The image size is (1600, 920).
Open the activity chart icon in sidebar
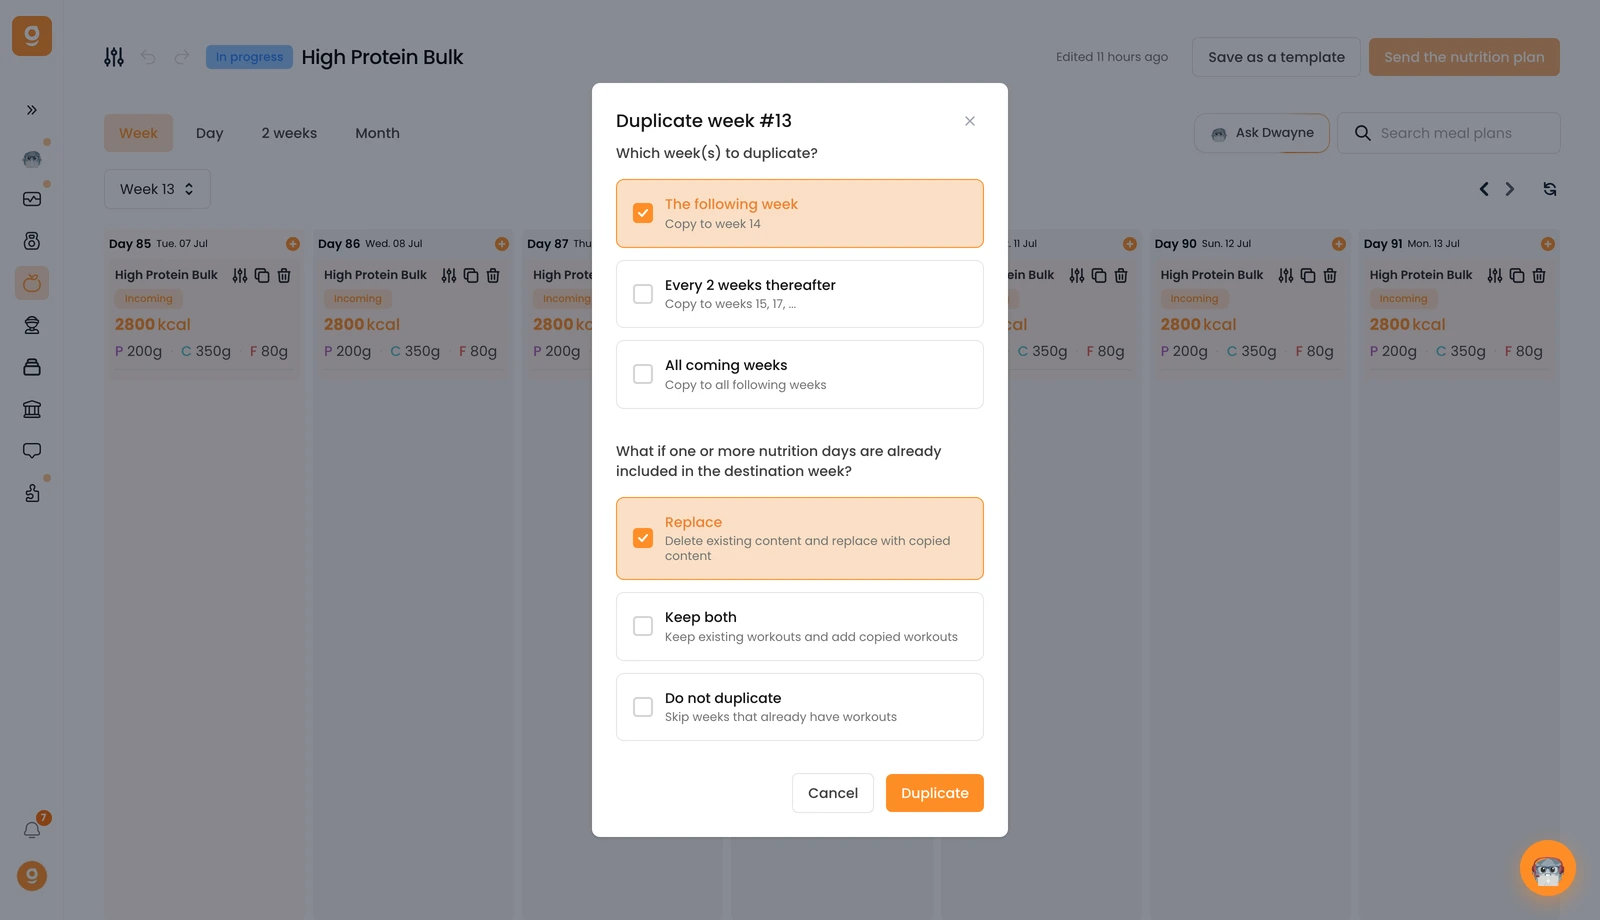(x=32, y=199)
